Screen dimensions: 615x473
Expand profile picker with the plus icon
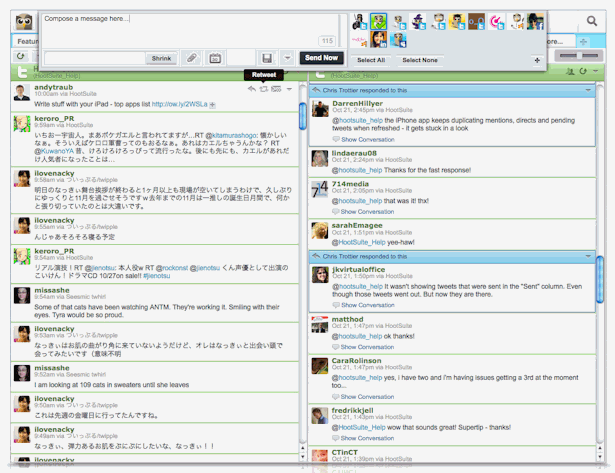point(537,60)
